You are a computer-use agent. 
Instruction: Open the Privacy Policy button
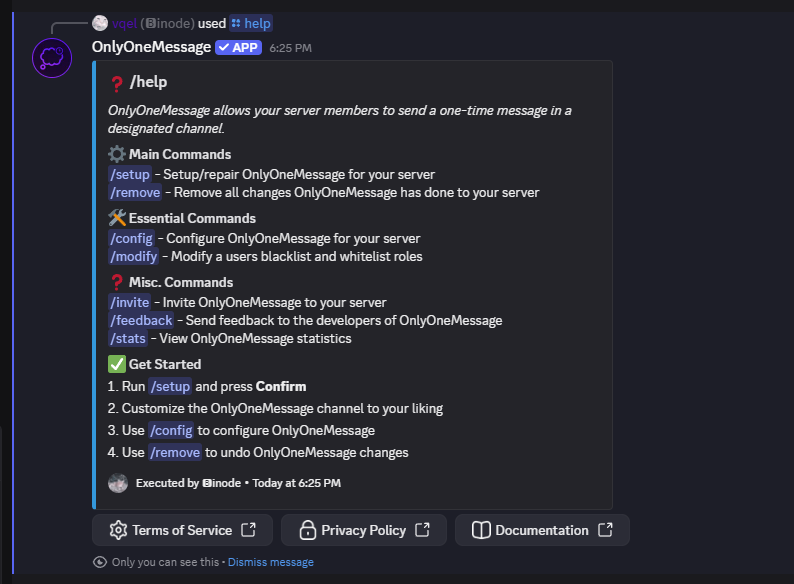(364, 530)
